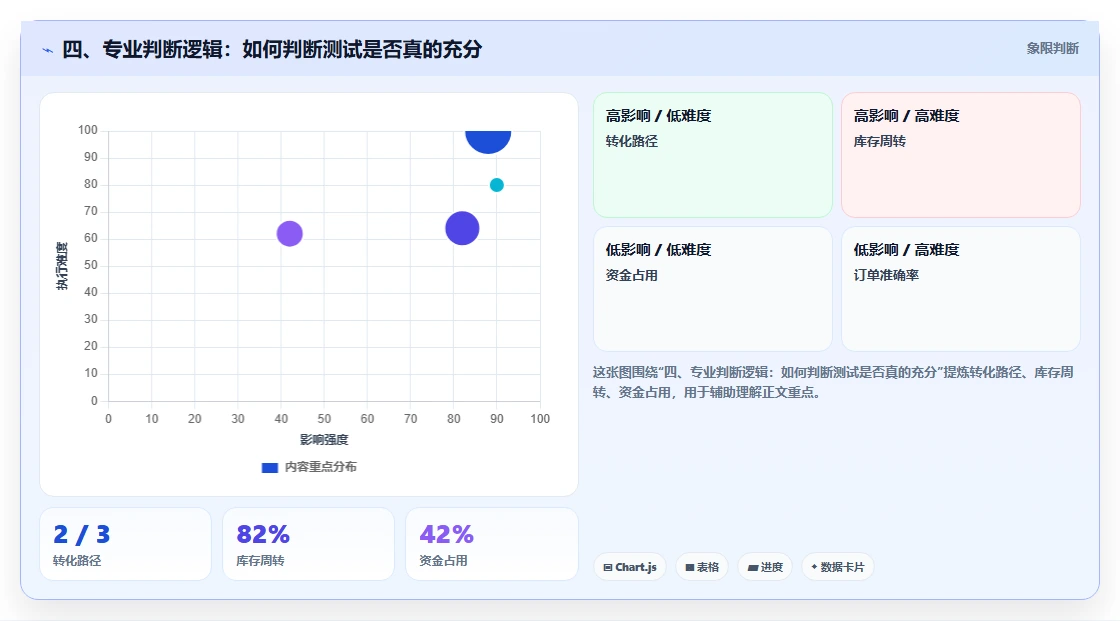Click the 象限判断 label in header
The height and width of the screenshot is (621, 1120).
pos(1052,49)
